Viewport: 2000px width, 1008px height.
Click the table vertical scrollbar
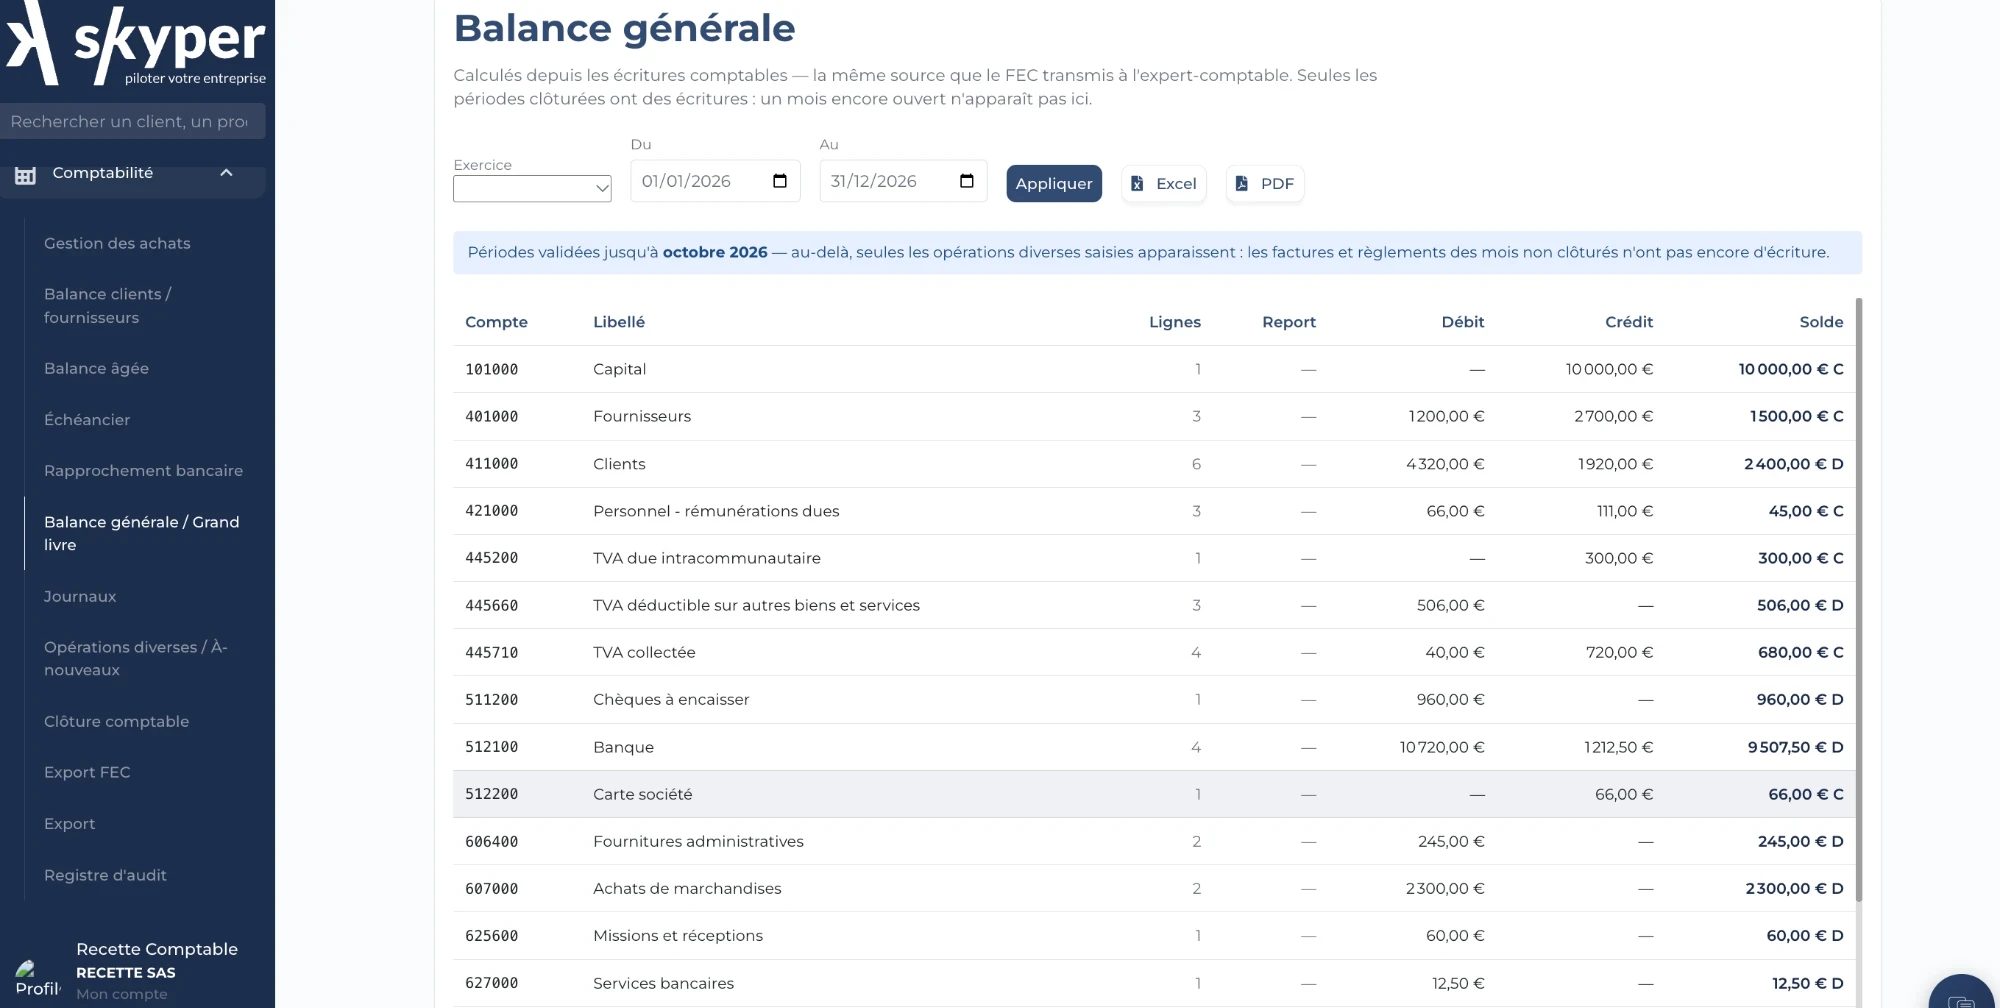click(1859, 600)
